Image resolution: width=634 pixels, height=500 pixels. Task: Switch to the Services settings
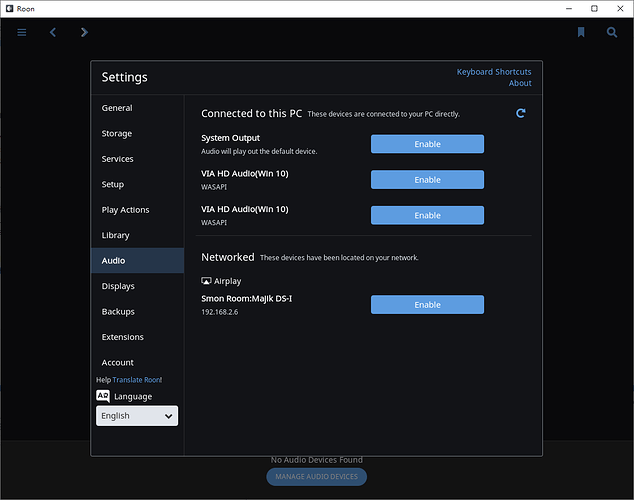pos(137,159)
